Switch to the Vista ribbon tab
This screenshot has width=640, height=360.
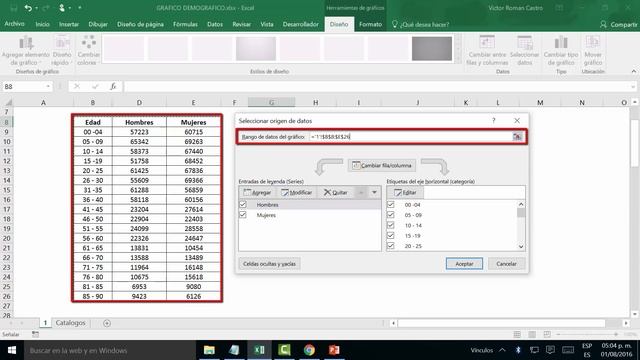(x=267, y=24)
